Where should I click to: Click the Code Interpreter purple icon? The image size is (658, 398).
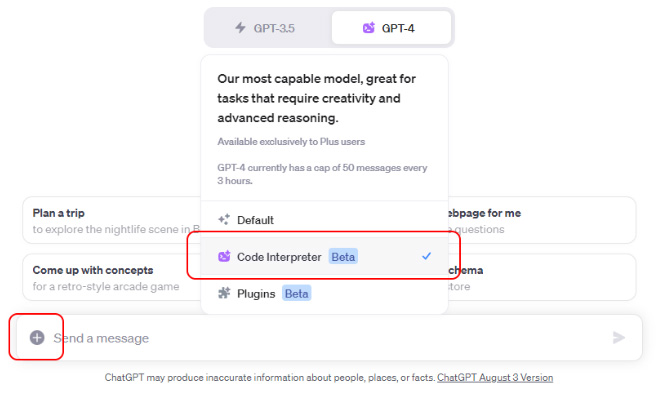[x=224, y=256]
